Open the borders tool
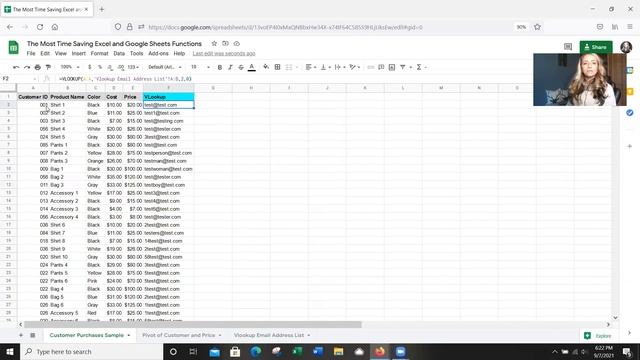 (x=277, y=67)
